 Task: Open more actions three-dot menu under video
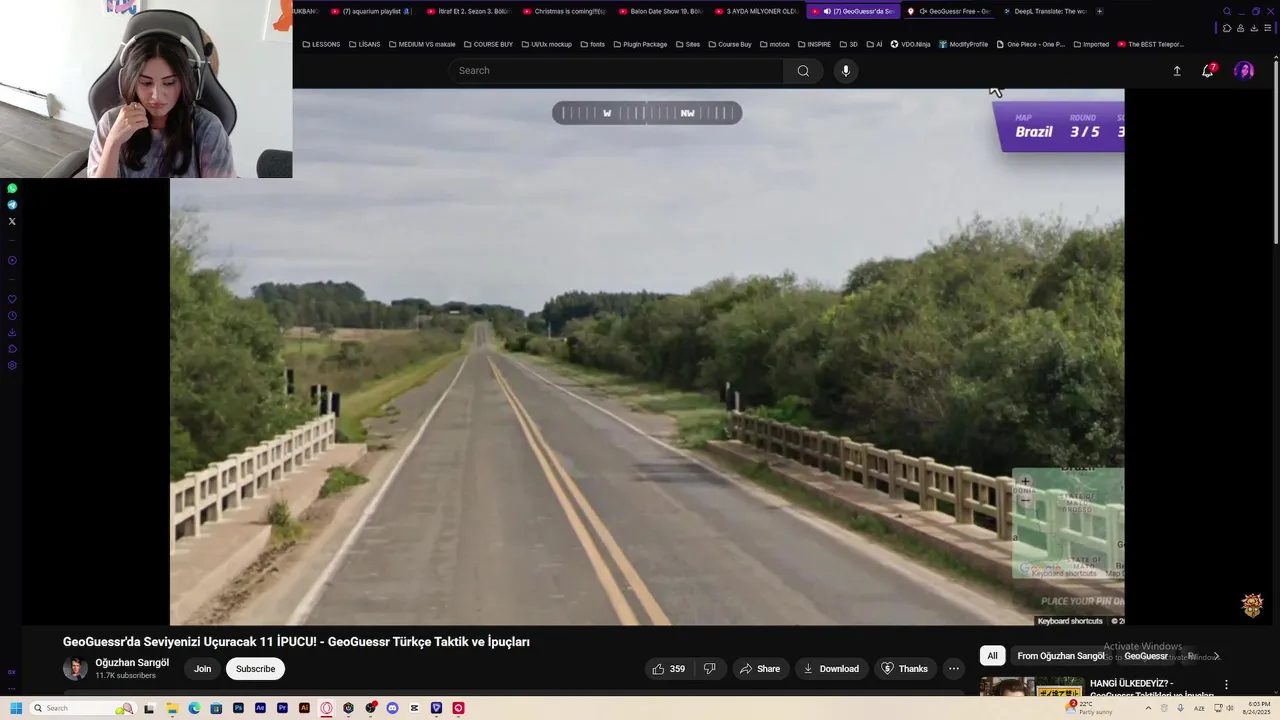tap(954, 669)
